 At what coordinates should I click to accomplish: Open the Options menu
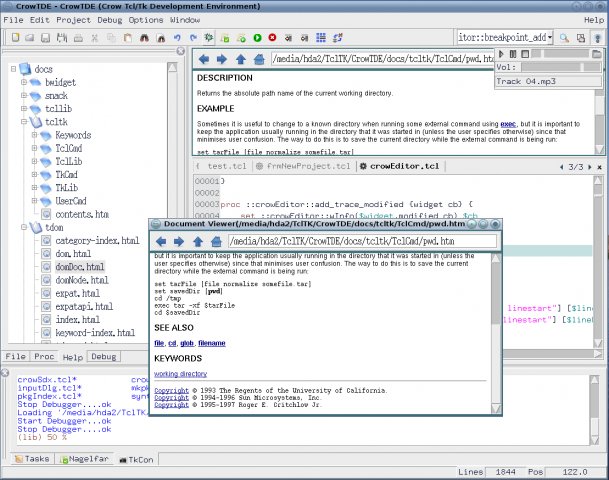point(146,20)
